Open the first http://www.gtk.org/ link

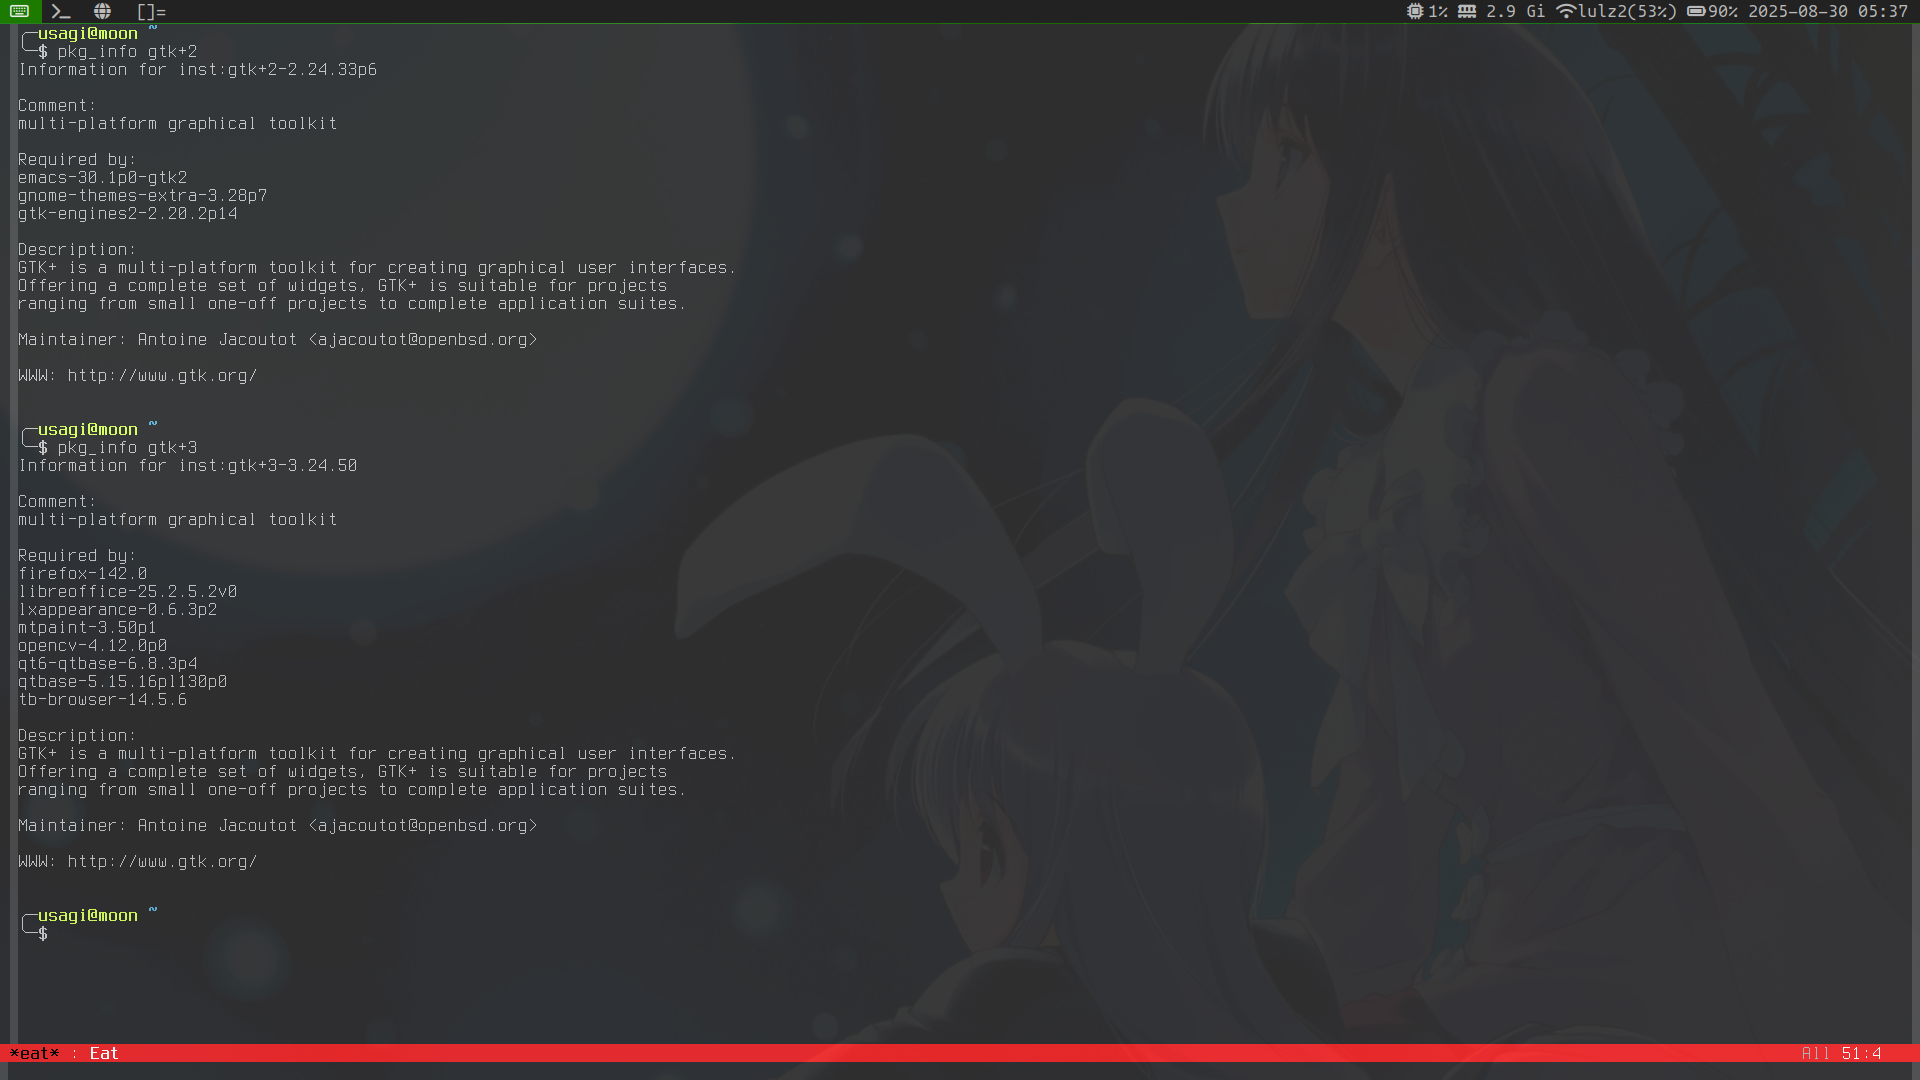point(162,376)
